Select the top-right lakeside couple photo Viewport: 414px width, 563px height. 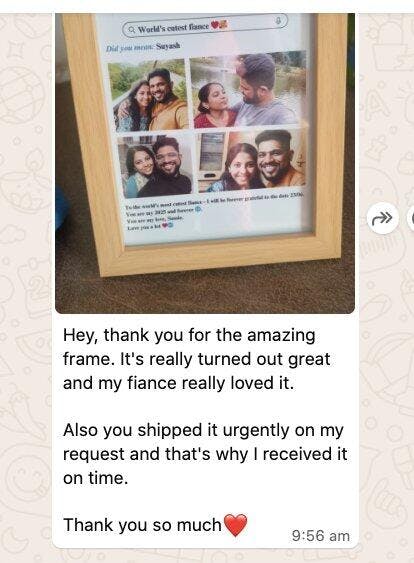click(x=248, y=89)
